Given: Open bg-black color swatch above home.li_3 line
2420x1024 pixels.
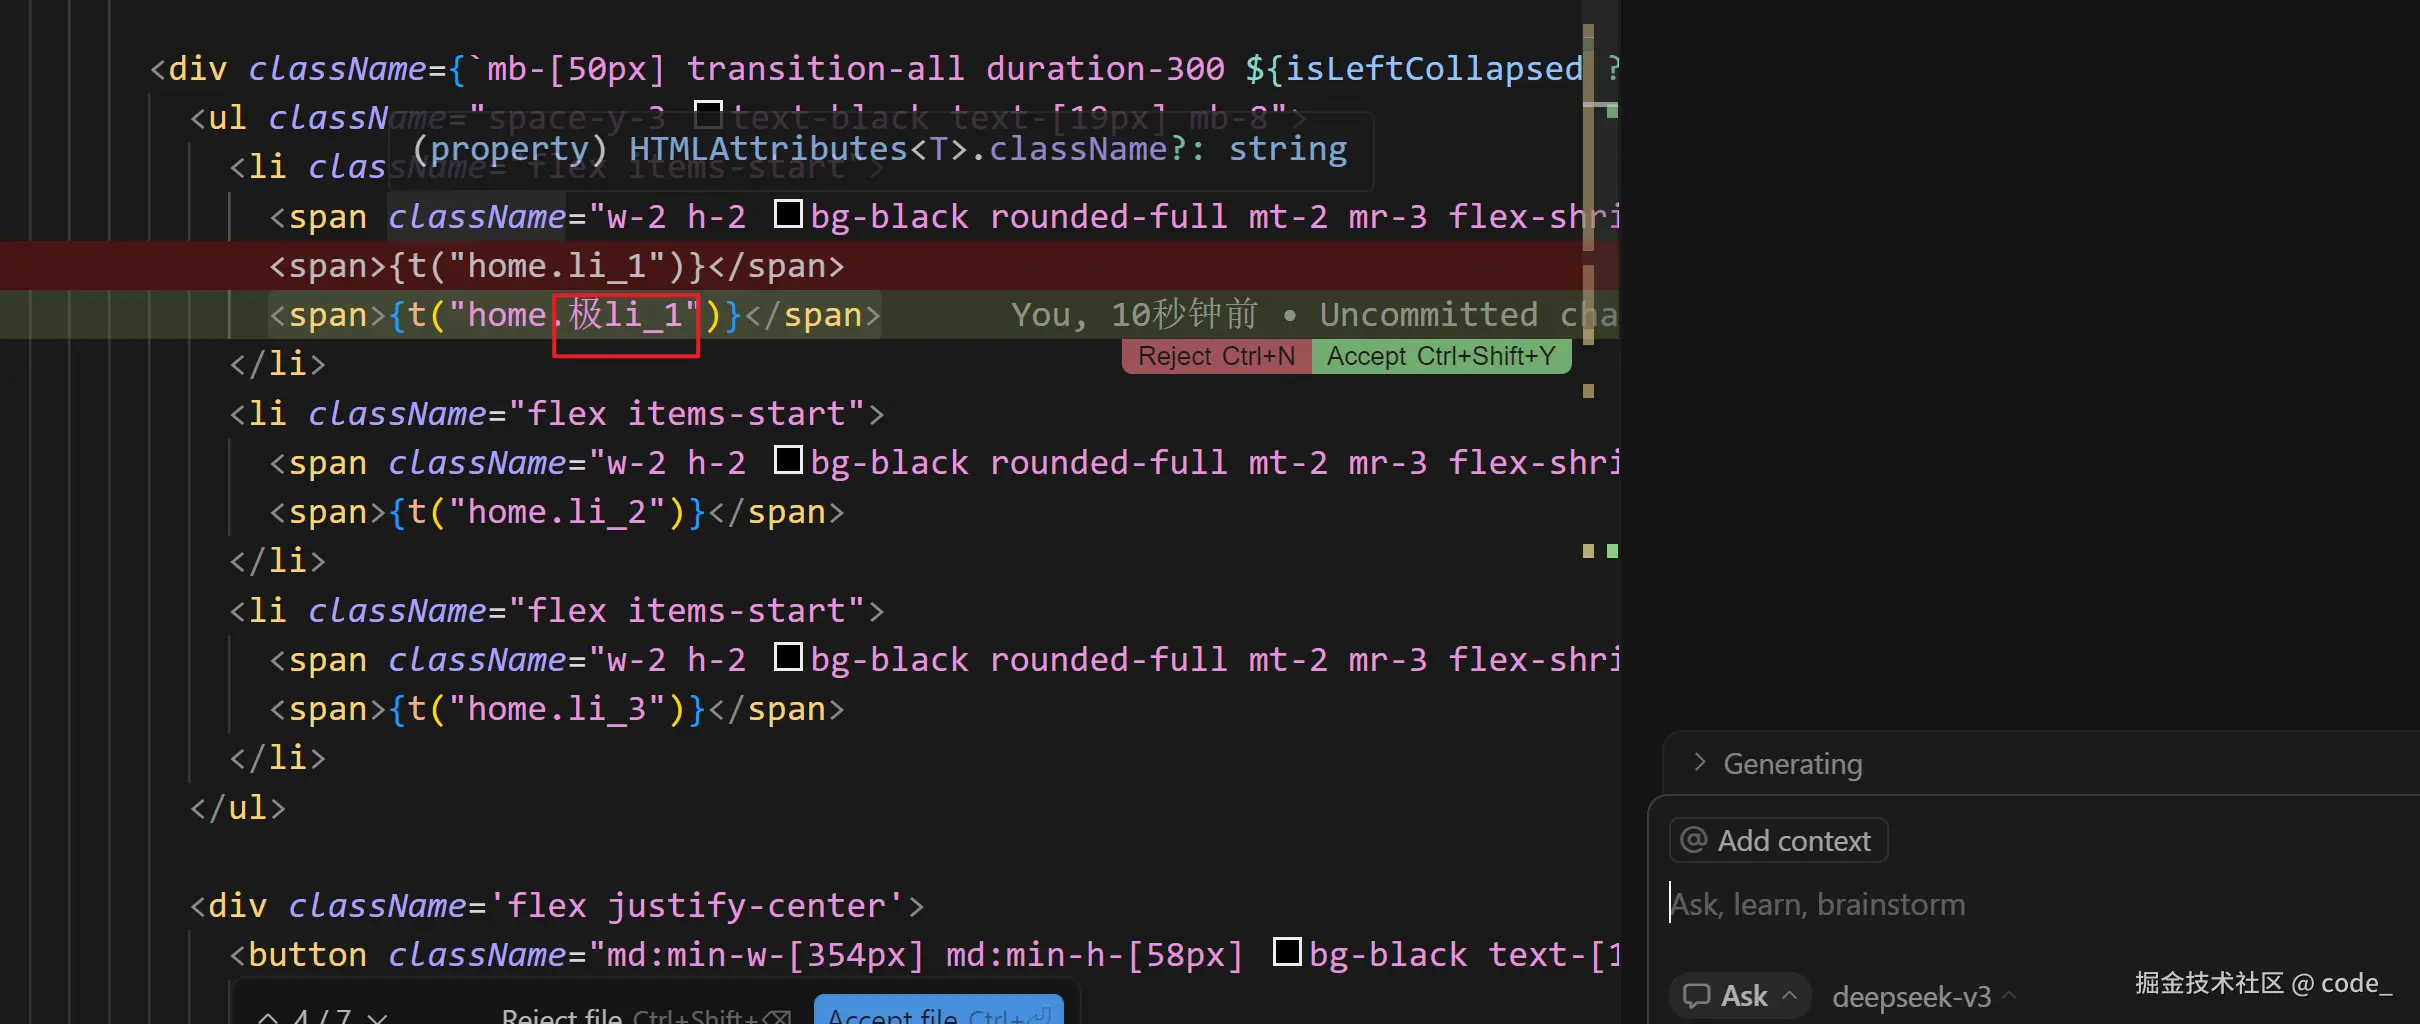Looking at the screenshot, I should [789, 657].
